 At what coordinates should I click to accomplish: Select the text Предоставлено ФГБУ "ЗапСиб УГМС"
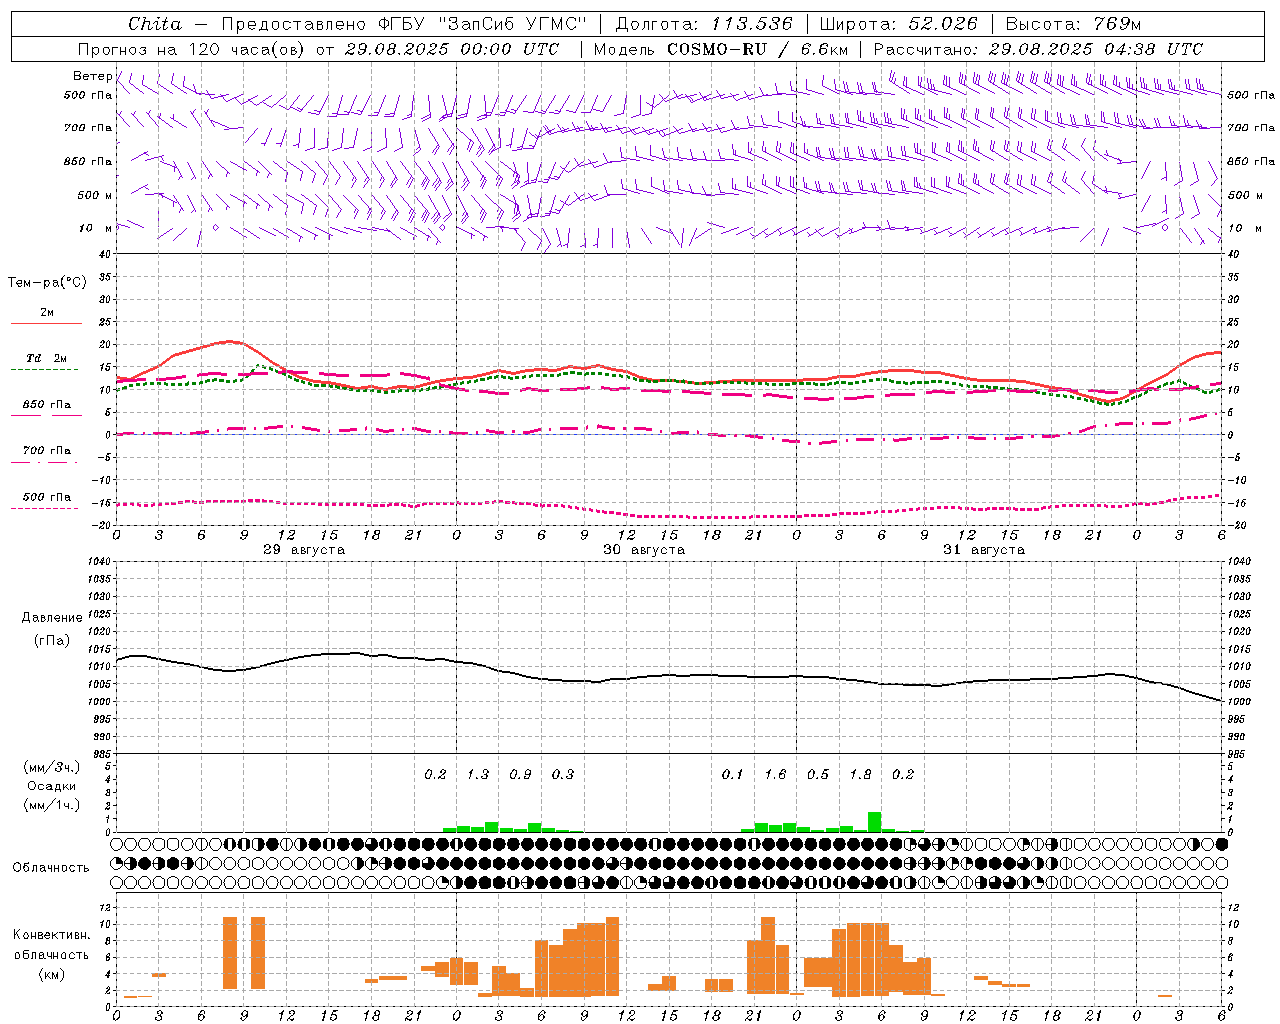(404, 24)
